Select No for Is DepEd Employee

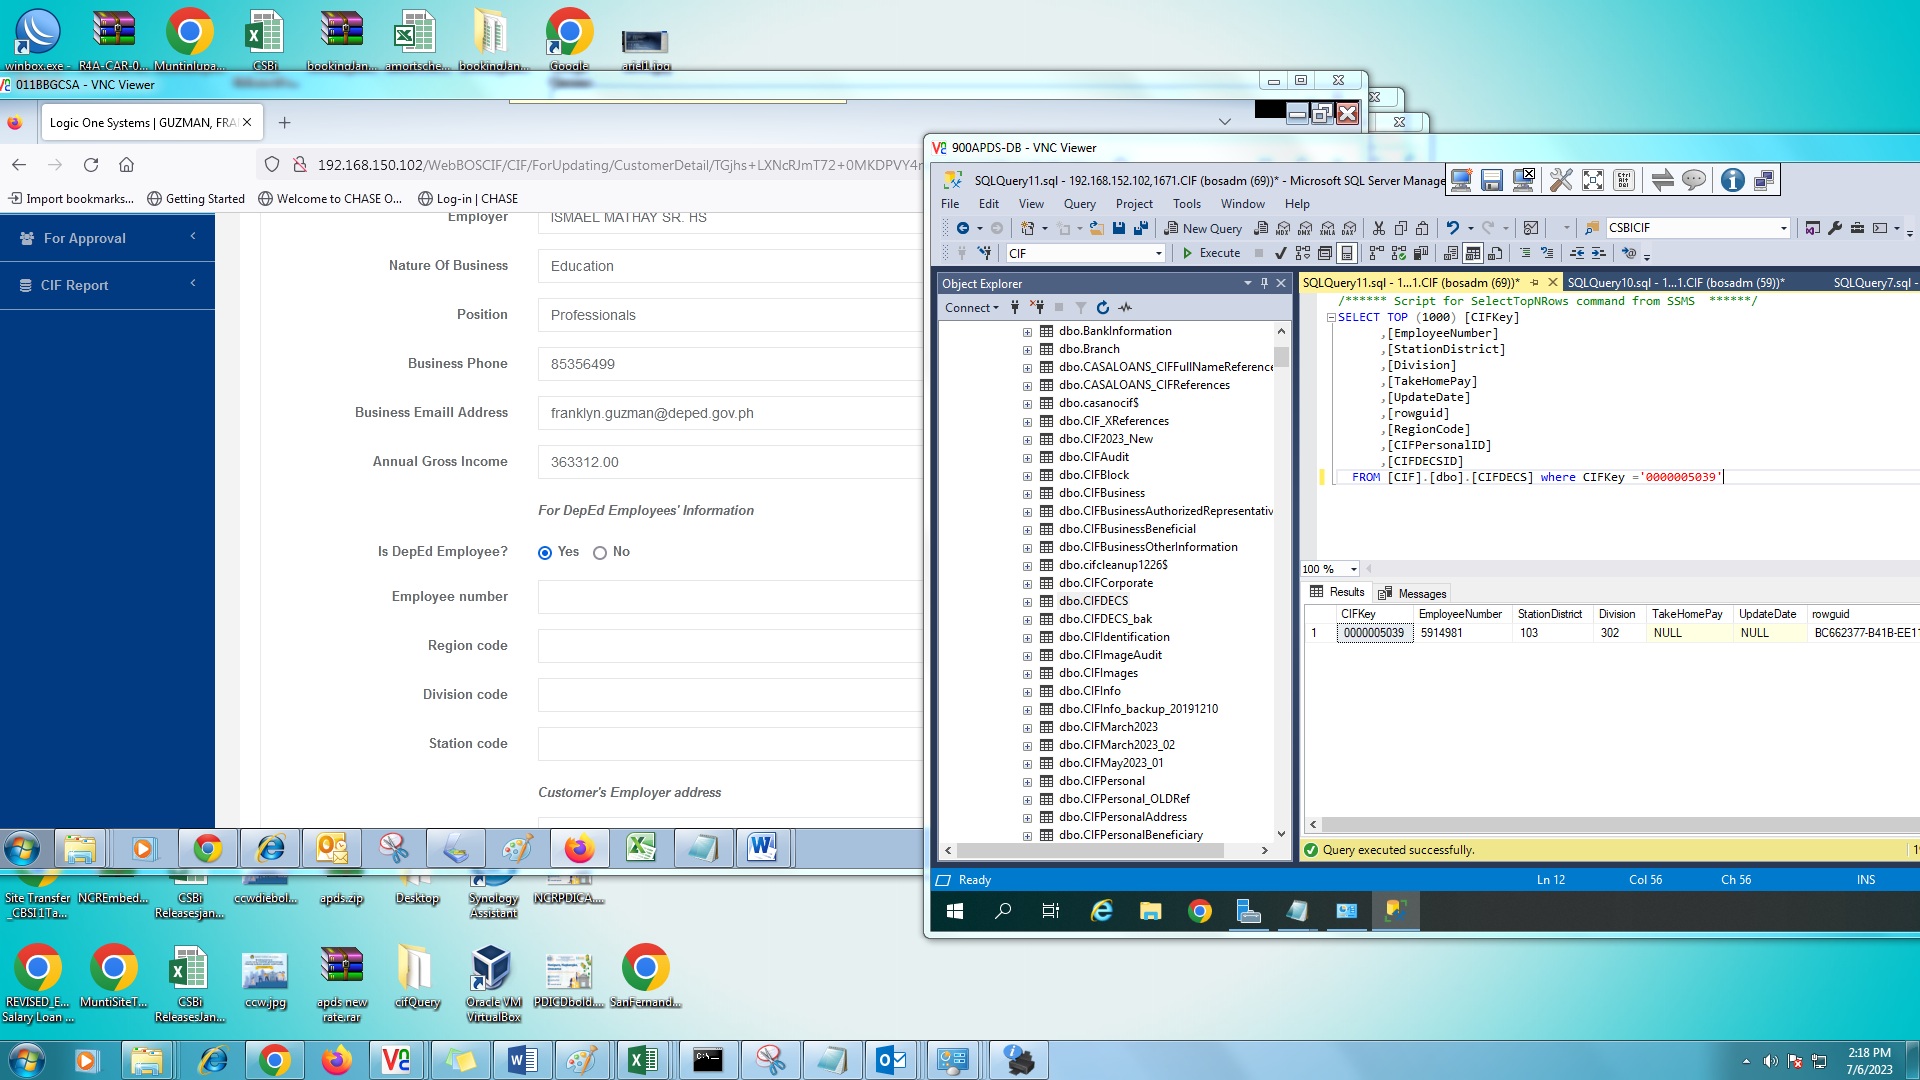[600, 553]
